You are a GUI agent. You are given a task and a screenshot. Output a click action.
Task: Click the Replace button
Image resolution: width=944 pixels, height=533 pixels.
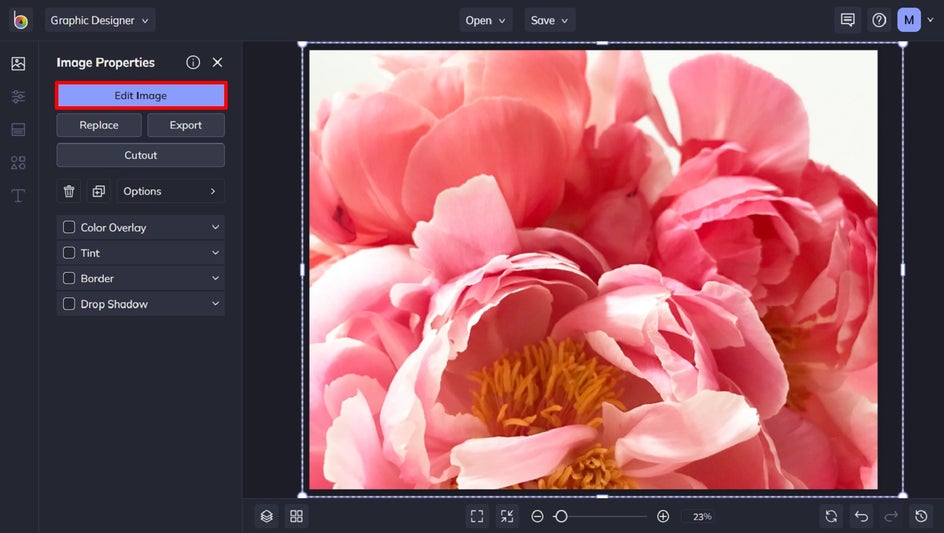[x=99, y=125]
